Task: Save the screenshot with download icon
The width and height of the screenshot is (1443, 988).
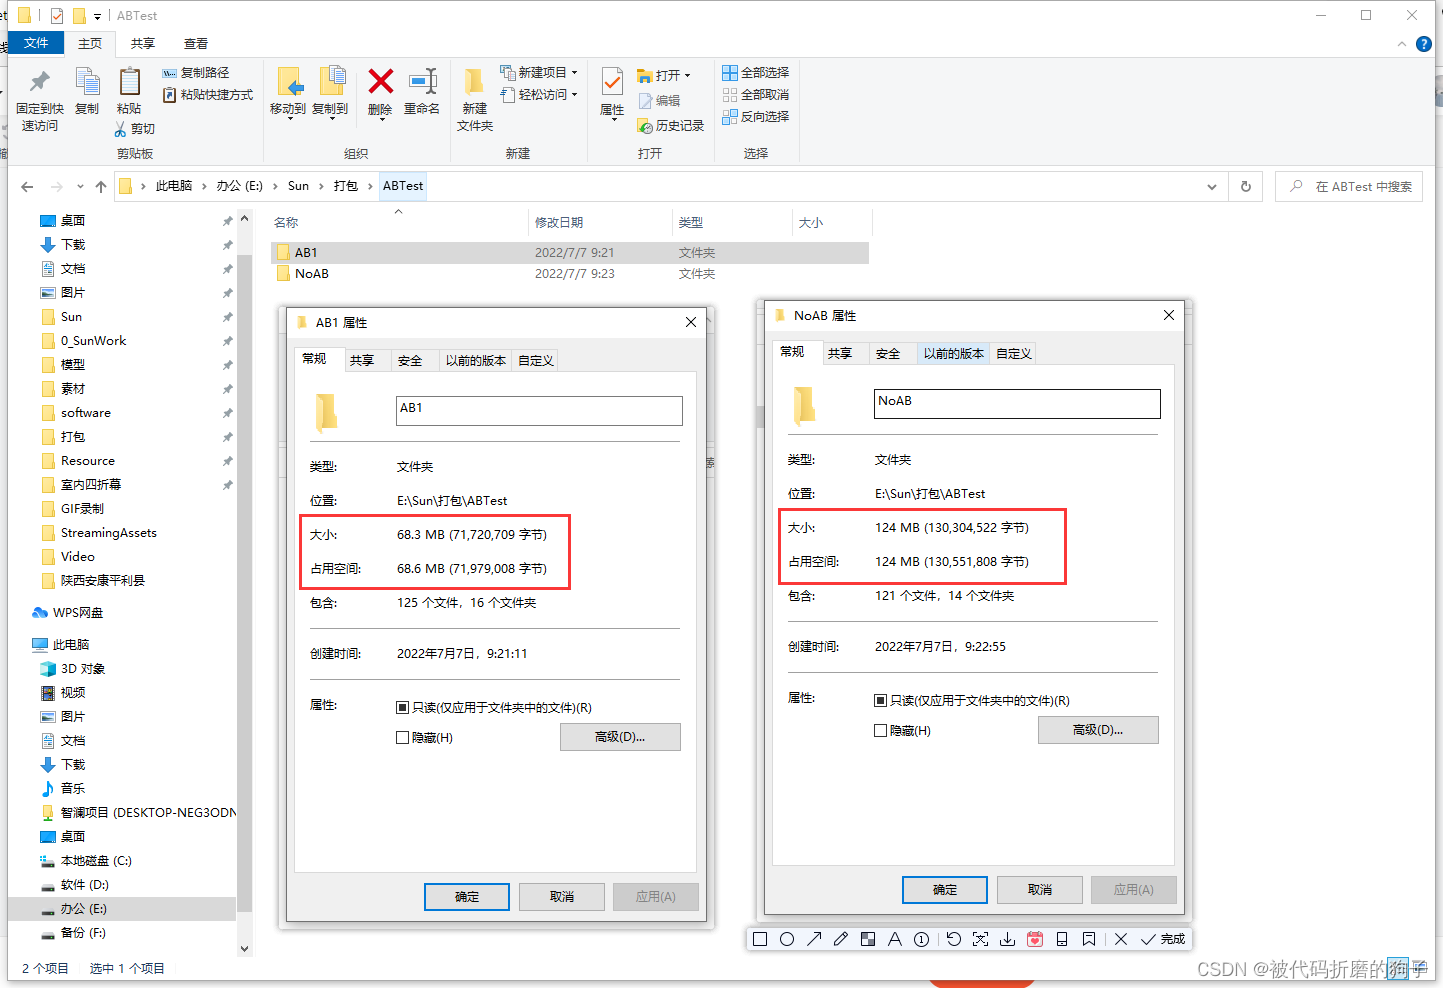Action: [1007, 939]
